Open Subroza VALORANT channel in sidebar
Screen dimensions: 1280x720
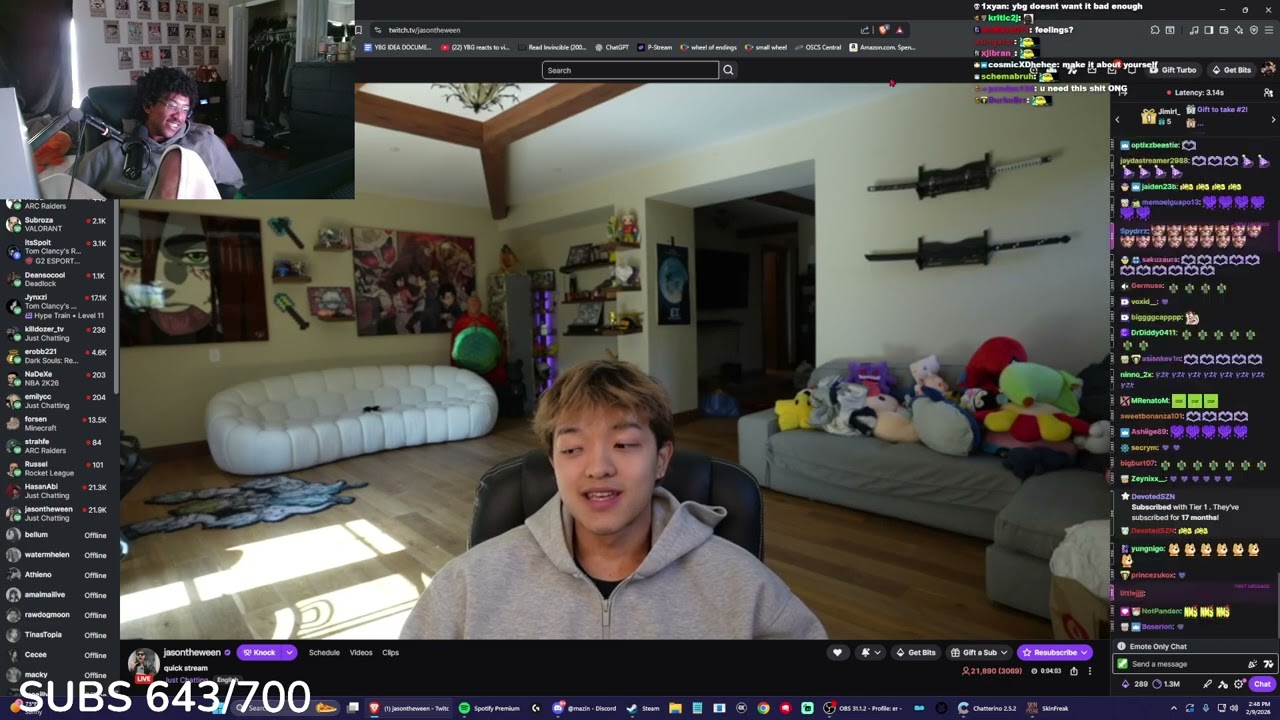tap(59, 224)
